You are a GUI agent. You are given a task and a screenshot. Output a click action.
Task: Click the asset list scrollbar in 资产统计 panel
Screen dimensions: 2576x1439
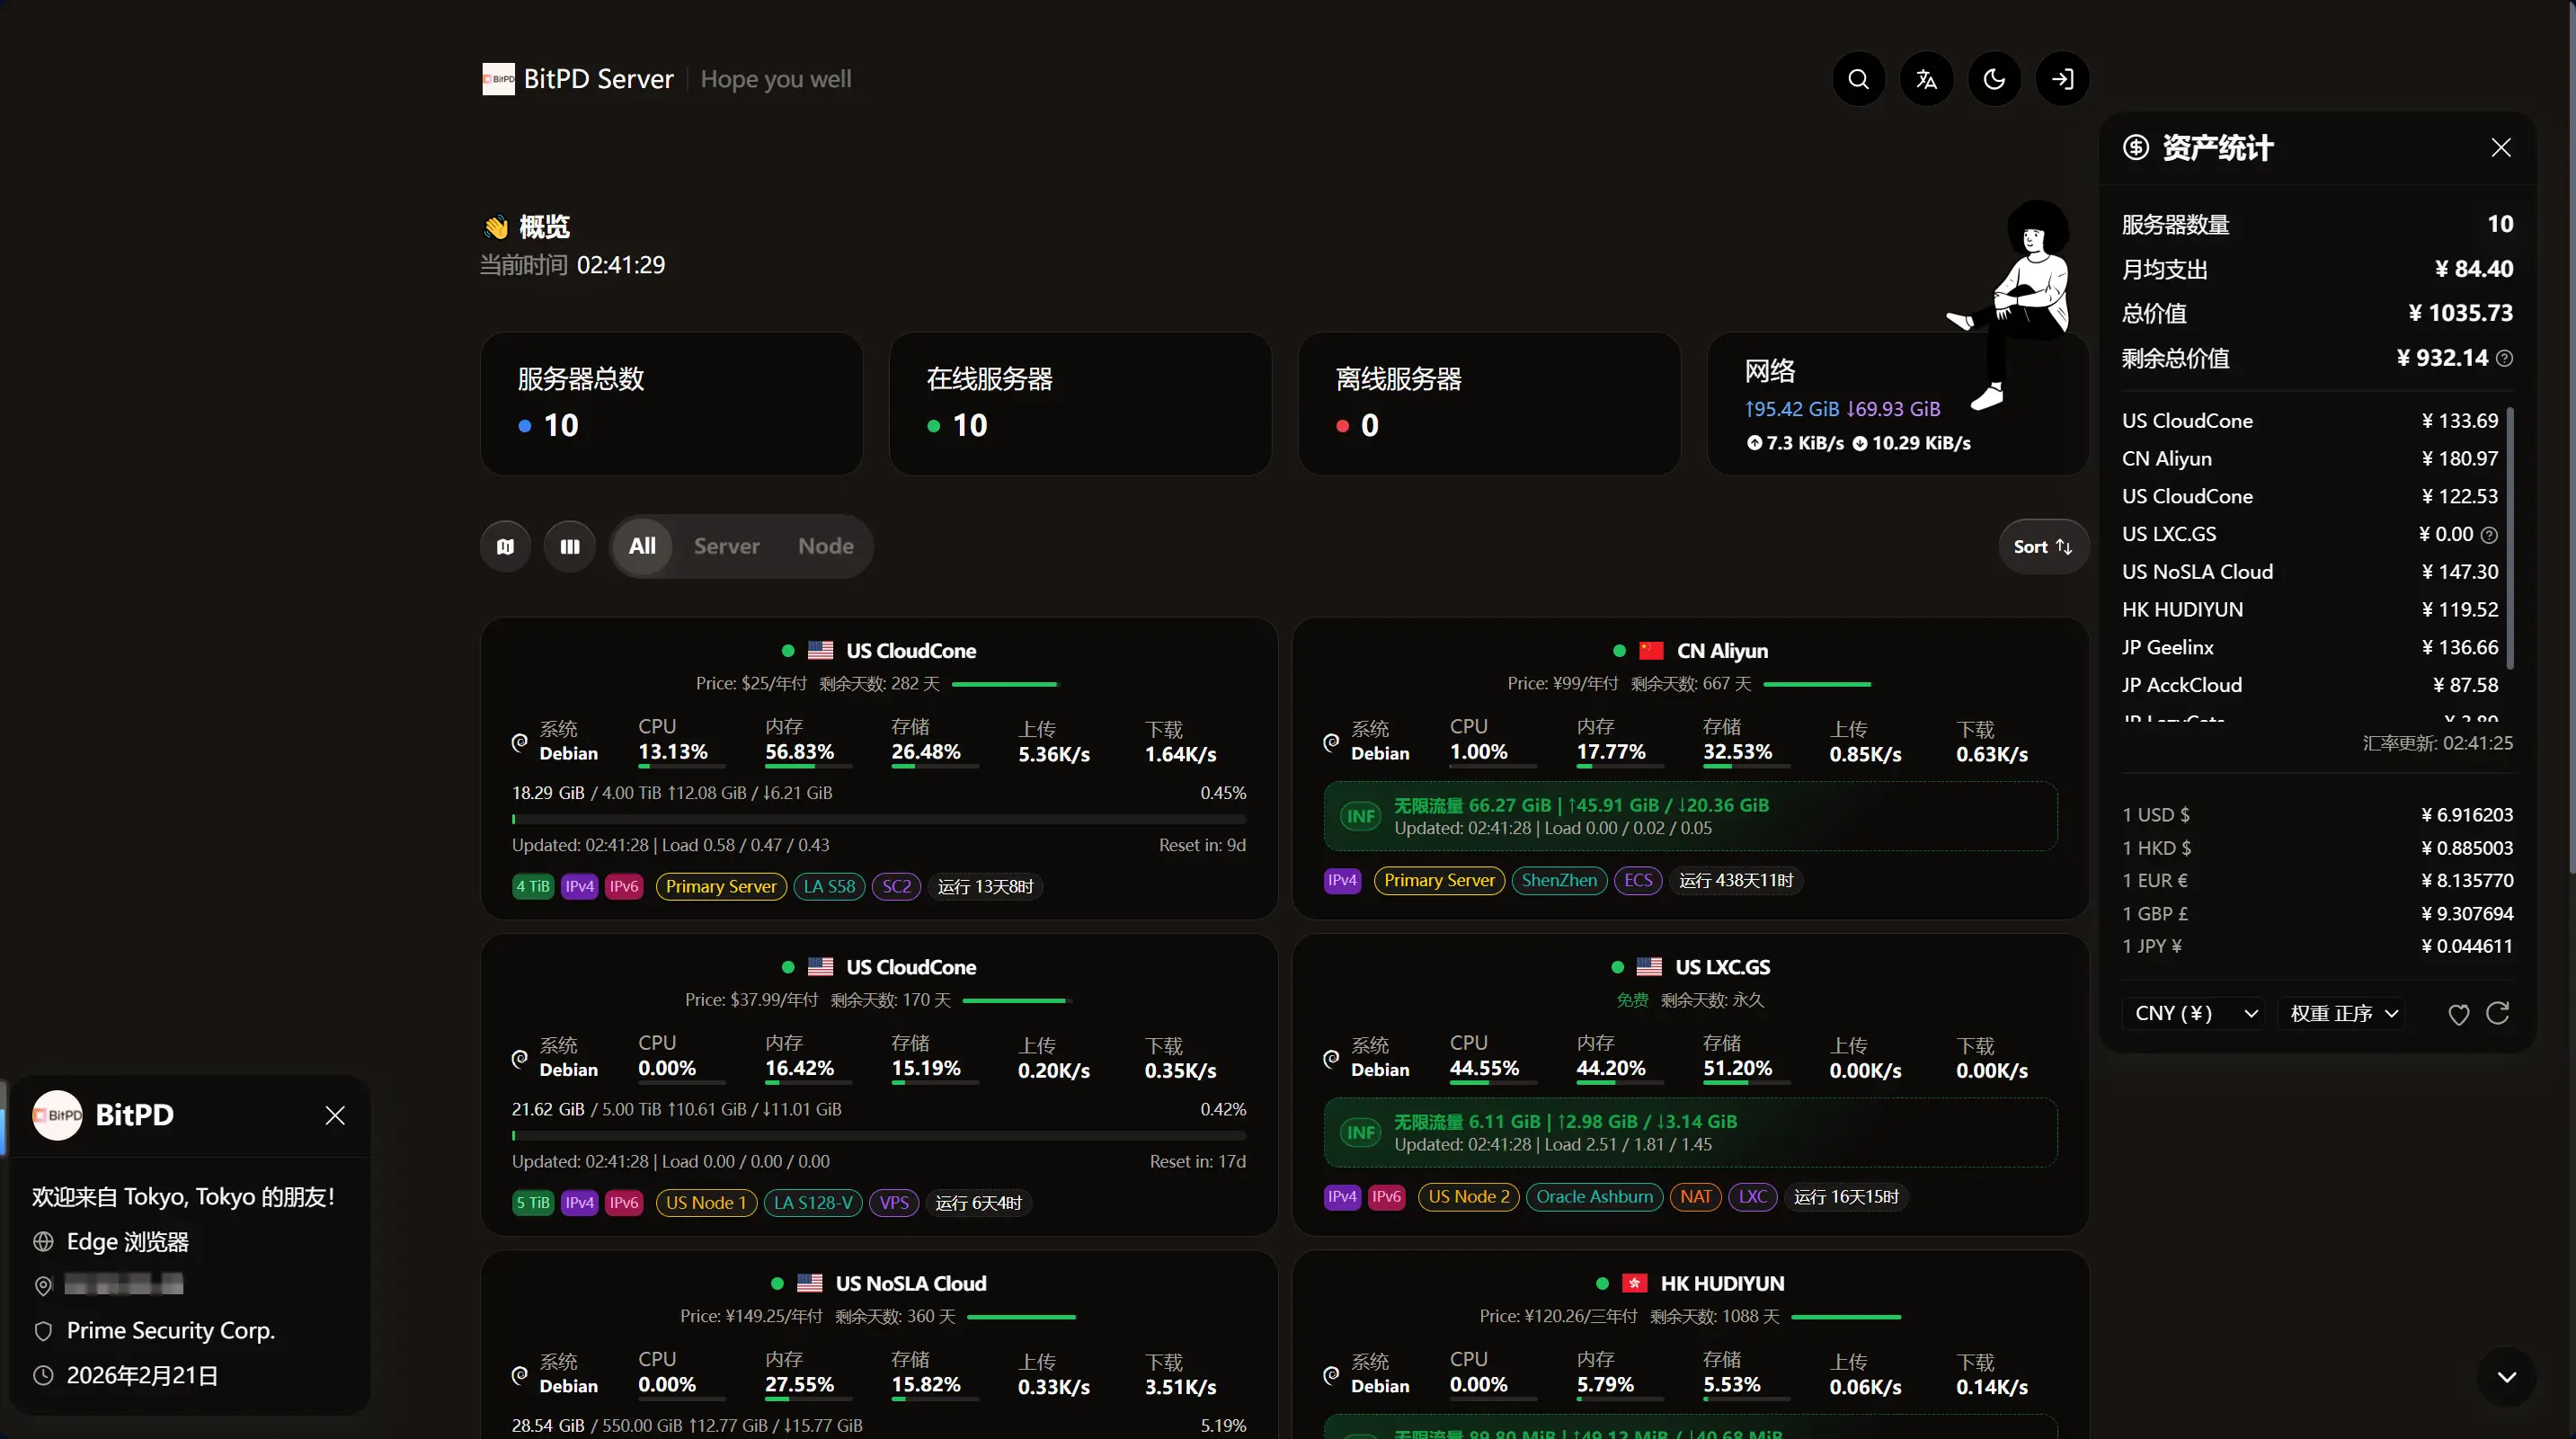[x=2509, y=538]
